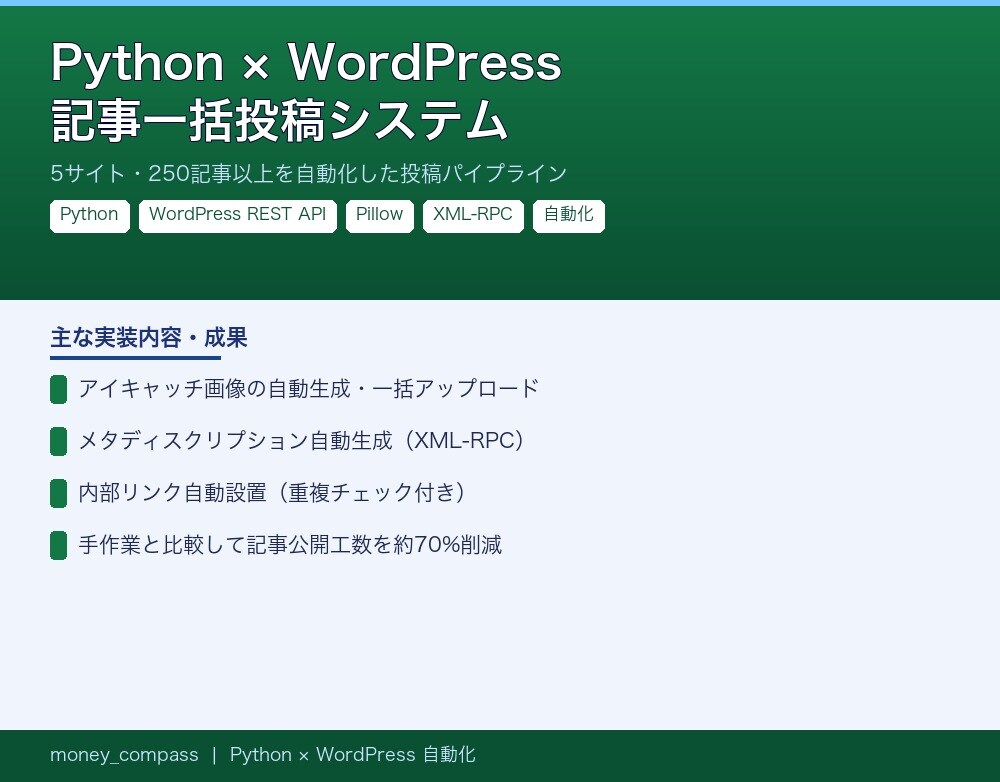Click money_compass in the footer
Viewport: 1000px width, 782px height.
(x=124, y=755)
